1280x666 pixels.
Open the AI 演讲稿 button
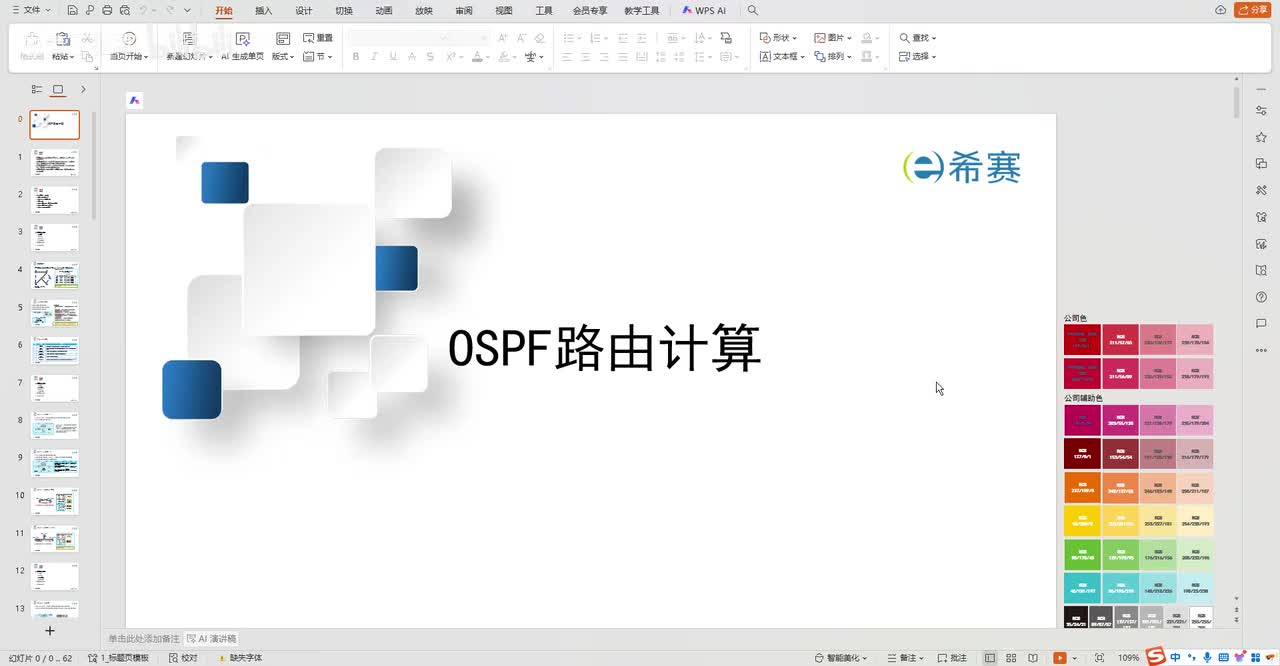tap(212, 638)
